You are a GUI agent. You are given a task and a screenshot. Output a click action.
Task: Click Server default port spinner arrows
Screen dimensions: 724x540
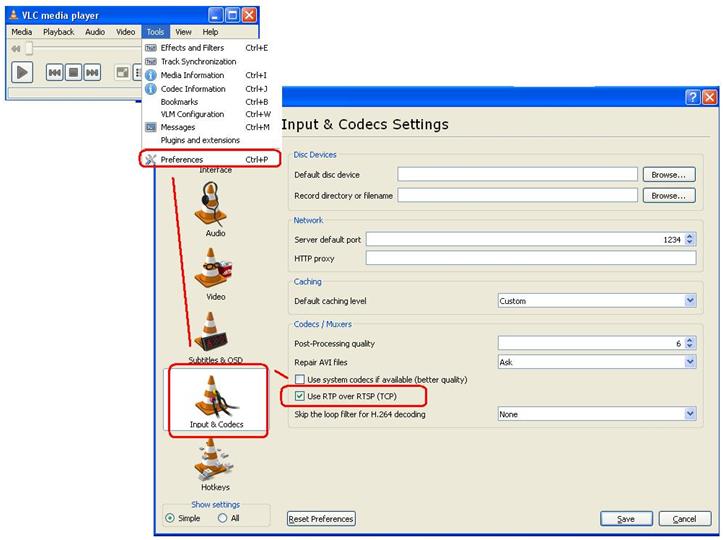[689, 239]
